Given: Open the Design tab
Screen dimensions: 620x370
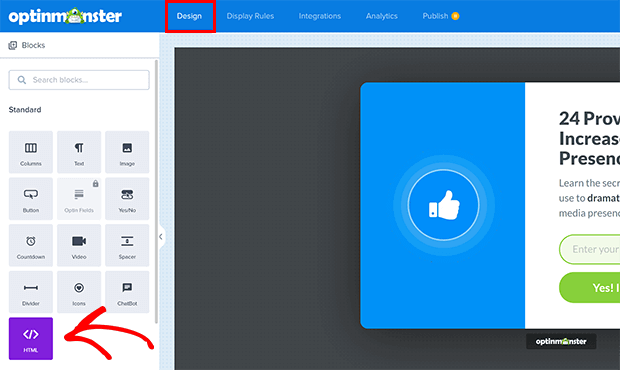Looking at the screenshot, I should coord(189,16).
